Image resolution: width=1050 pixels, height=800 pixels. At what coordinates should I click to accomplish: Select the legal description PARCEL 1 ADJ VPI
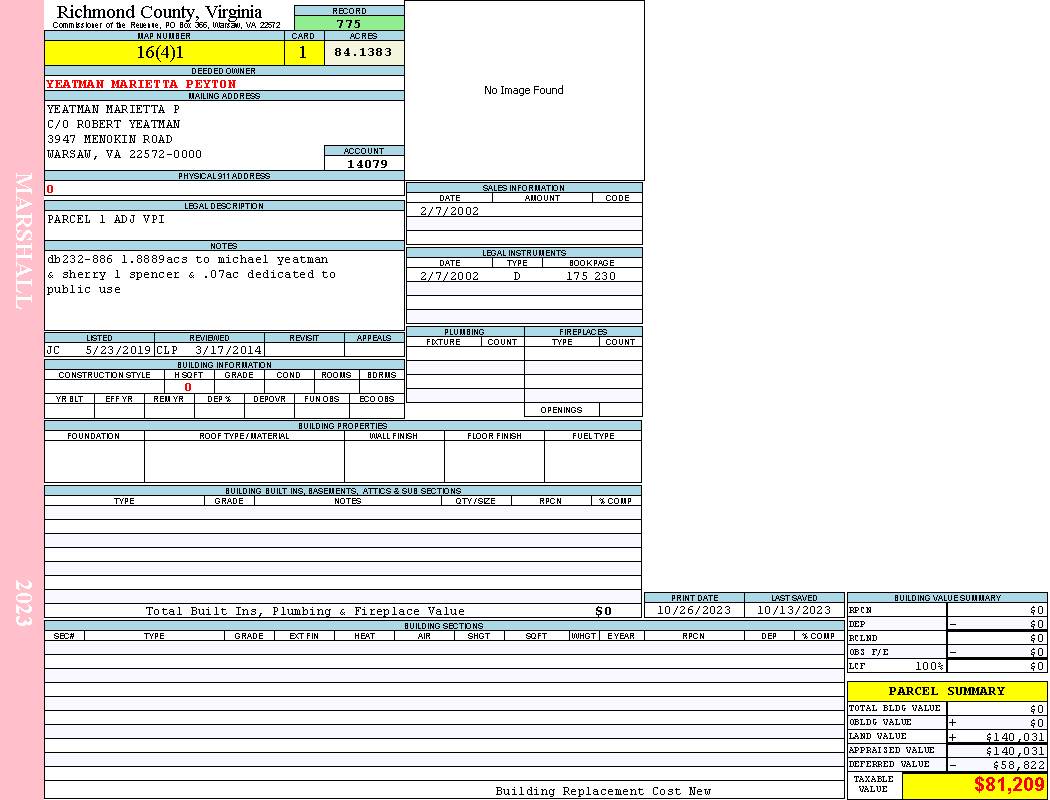(106, 219)
